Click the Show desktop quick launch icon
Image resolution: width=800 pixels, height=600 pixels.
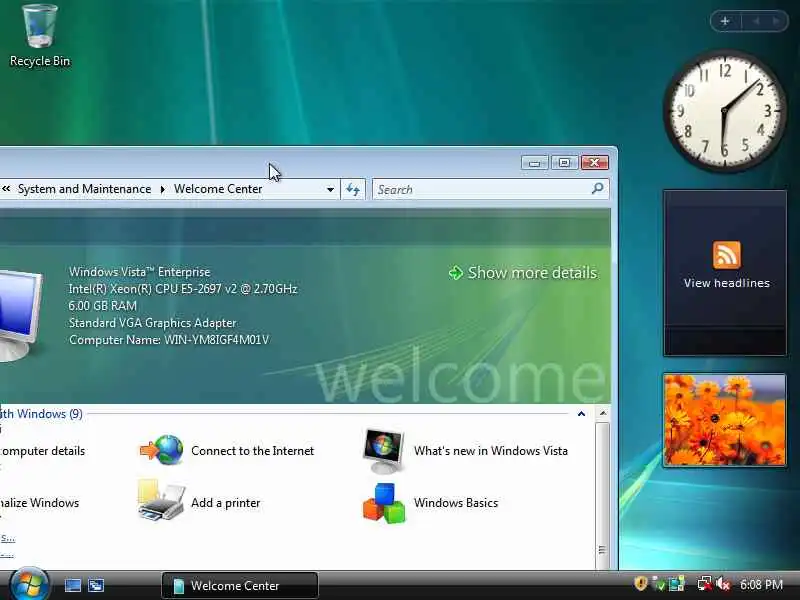tap(72, 585)
